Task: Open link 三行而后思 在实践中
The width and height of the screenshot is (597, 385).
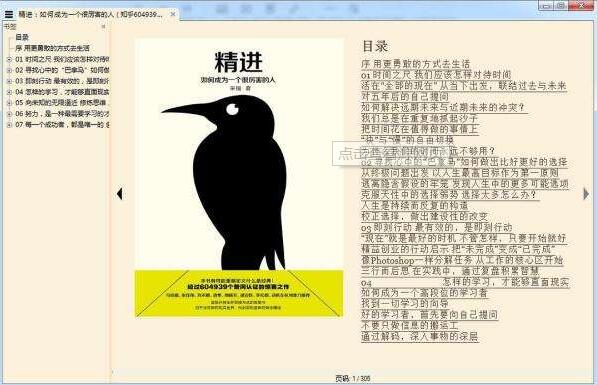Action: coord(450,271)
